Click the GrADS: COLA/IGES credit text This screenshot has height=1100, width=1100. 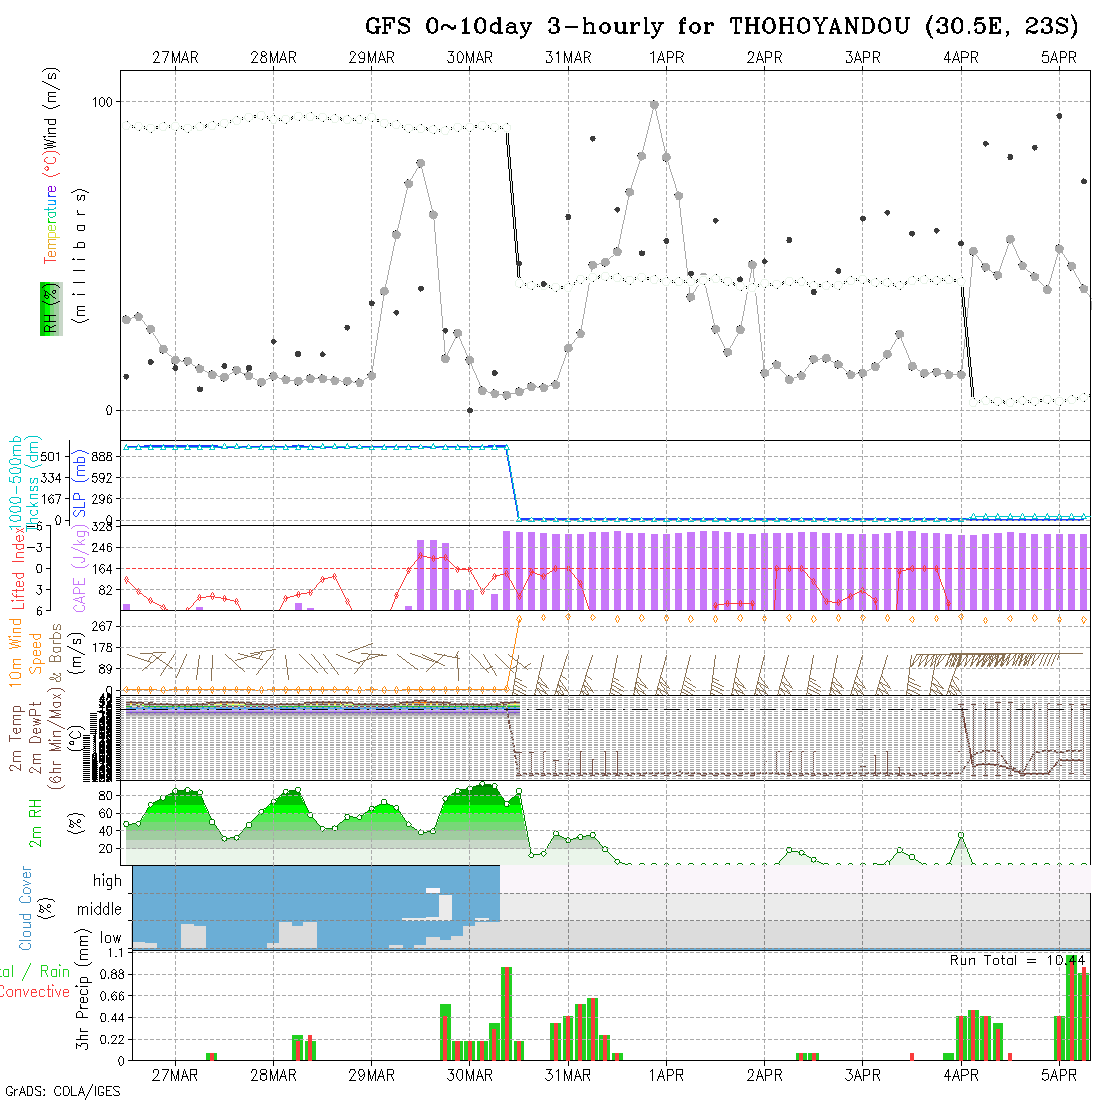pyautogui.click(x=62, y=1090)
